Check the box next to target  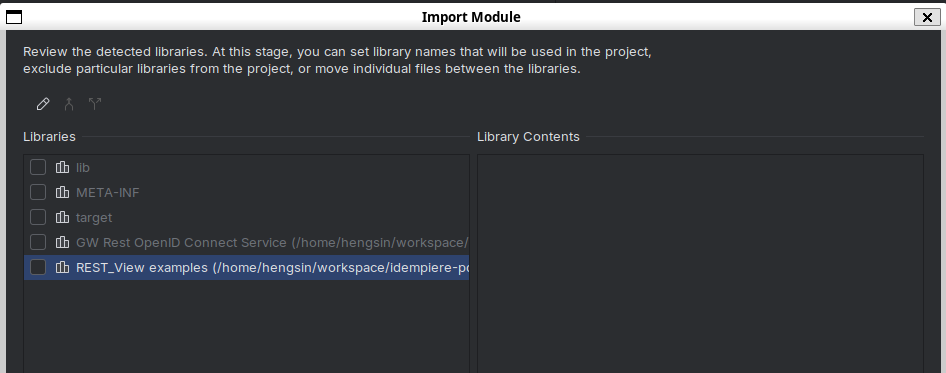point(38,217)
